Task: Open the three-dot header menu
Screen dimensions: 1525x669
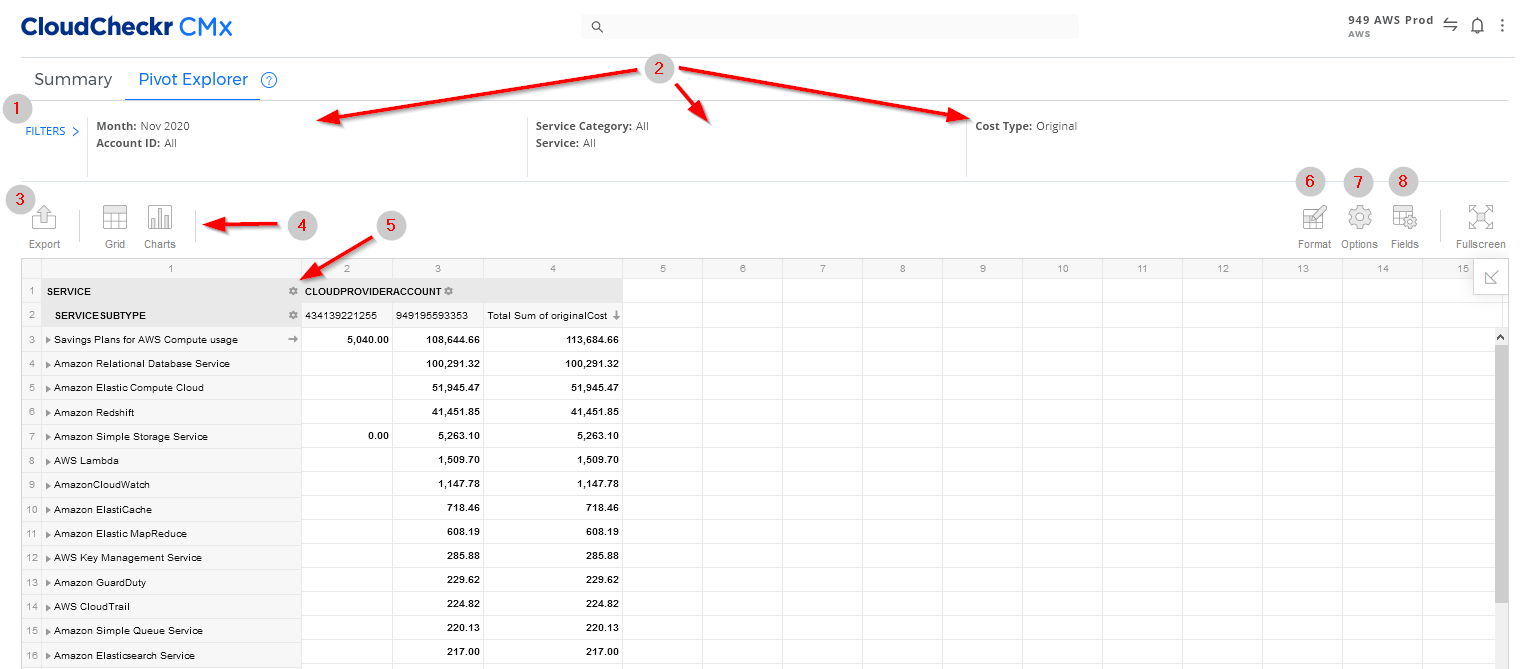Action: tap(1502, 26)
